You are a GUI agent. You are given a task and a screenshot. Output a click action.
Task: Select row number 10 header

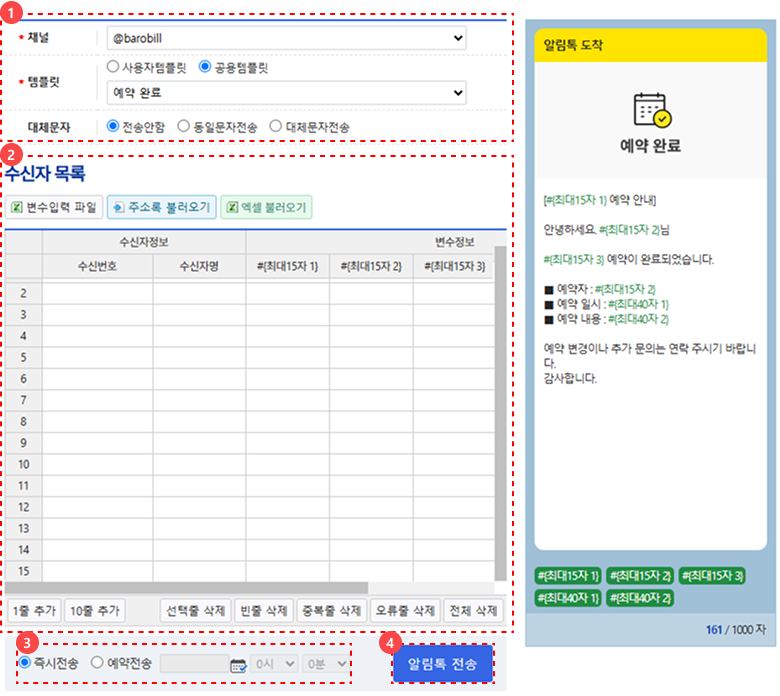pos(23,465)
